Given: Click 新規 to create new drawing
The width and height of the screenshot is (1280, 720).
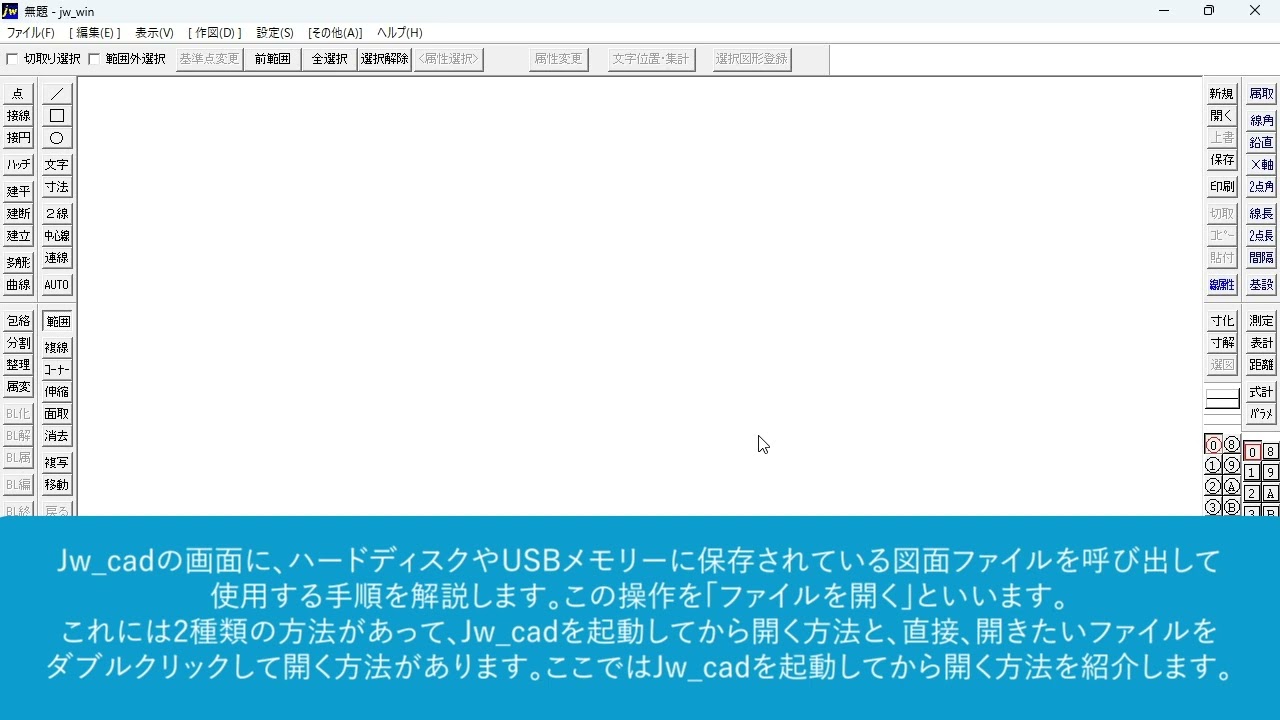Looking at the screenshot, I should click(1222, 94).
